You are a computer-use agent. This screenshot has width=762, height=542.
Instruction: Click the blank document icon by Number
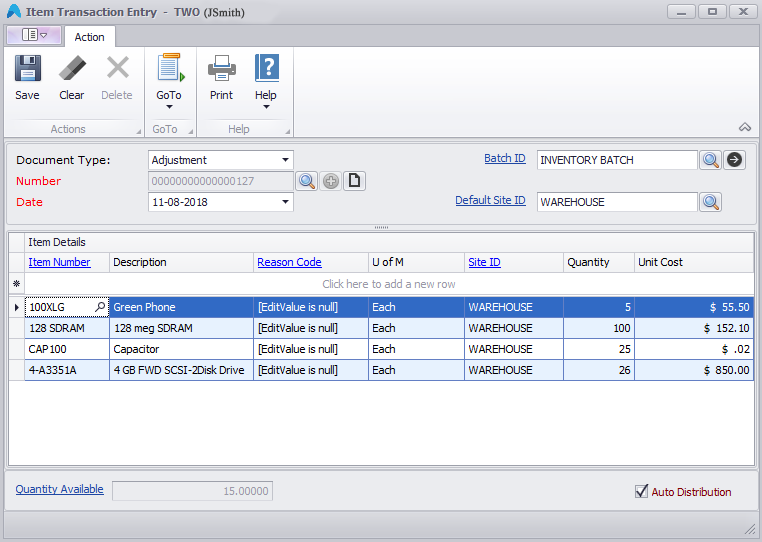click(x=354, y=181)
